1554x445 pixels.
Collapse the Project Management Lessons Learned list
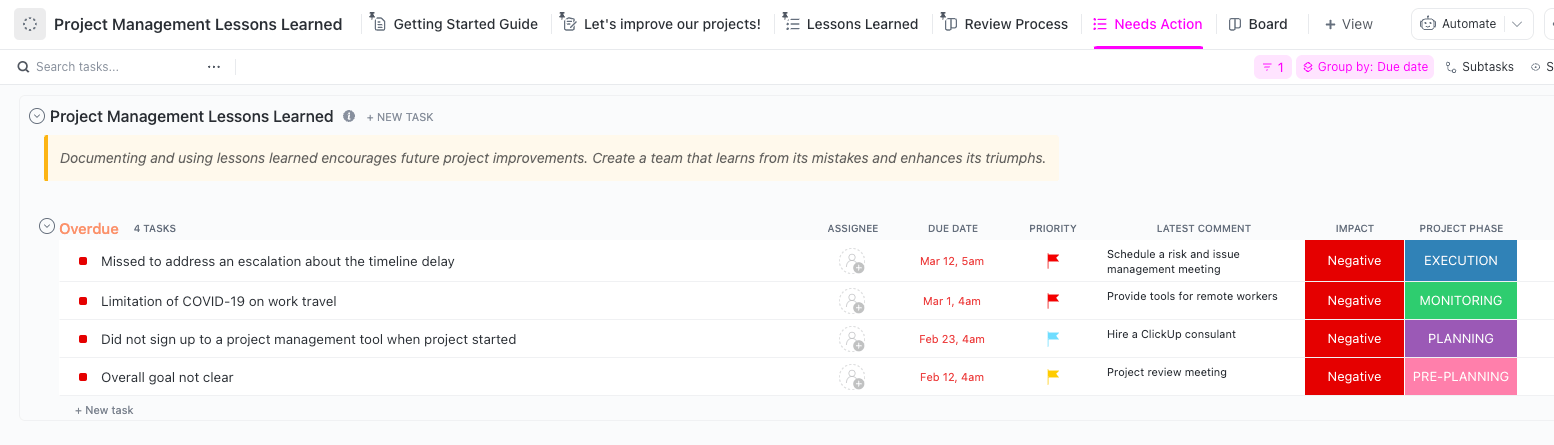click(x=37, y=116)
